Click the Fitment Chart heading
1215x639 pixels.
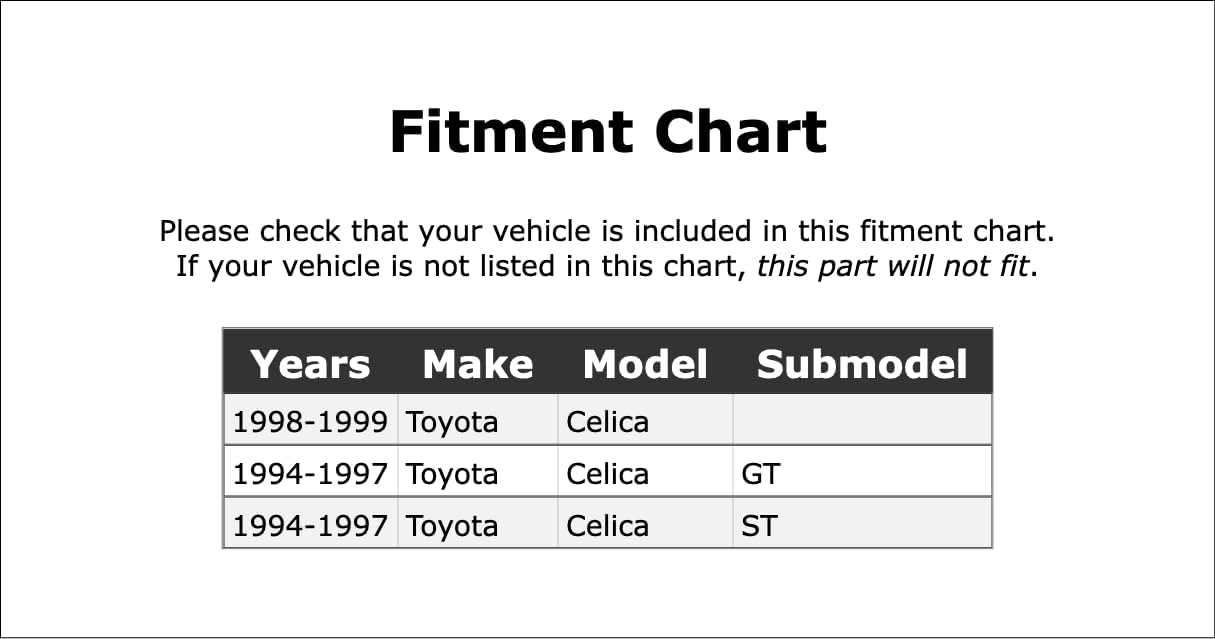607,132
